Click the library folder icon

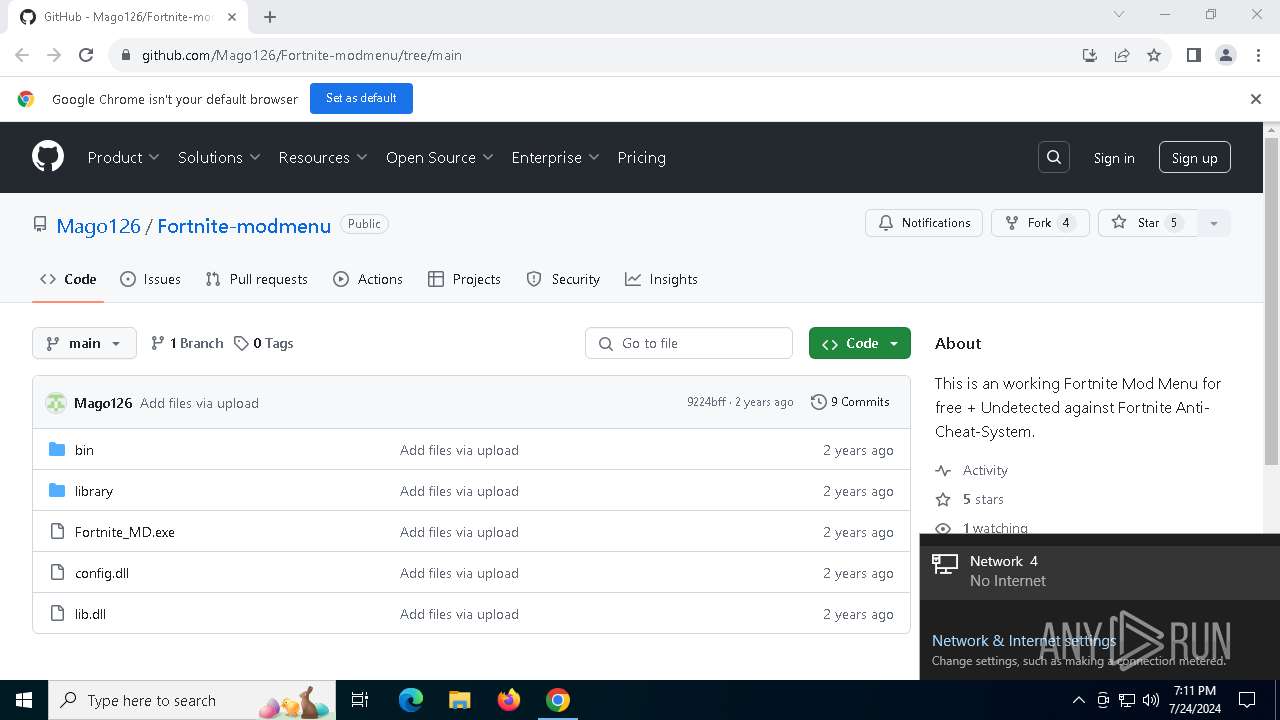pyautogui.click(x=57, y=491)
